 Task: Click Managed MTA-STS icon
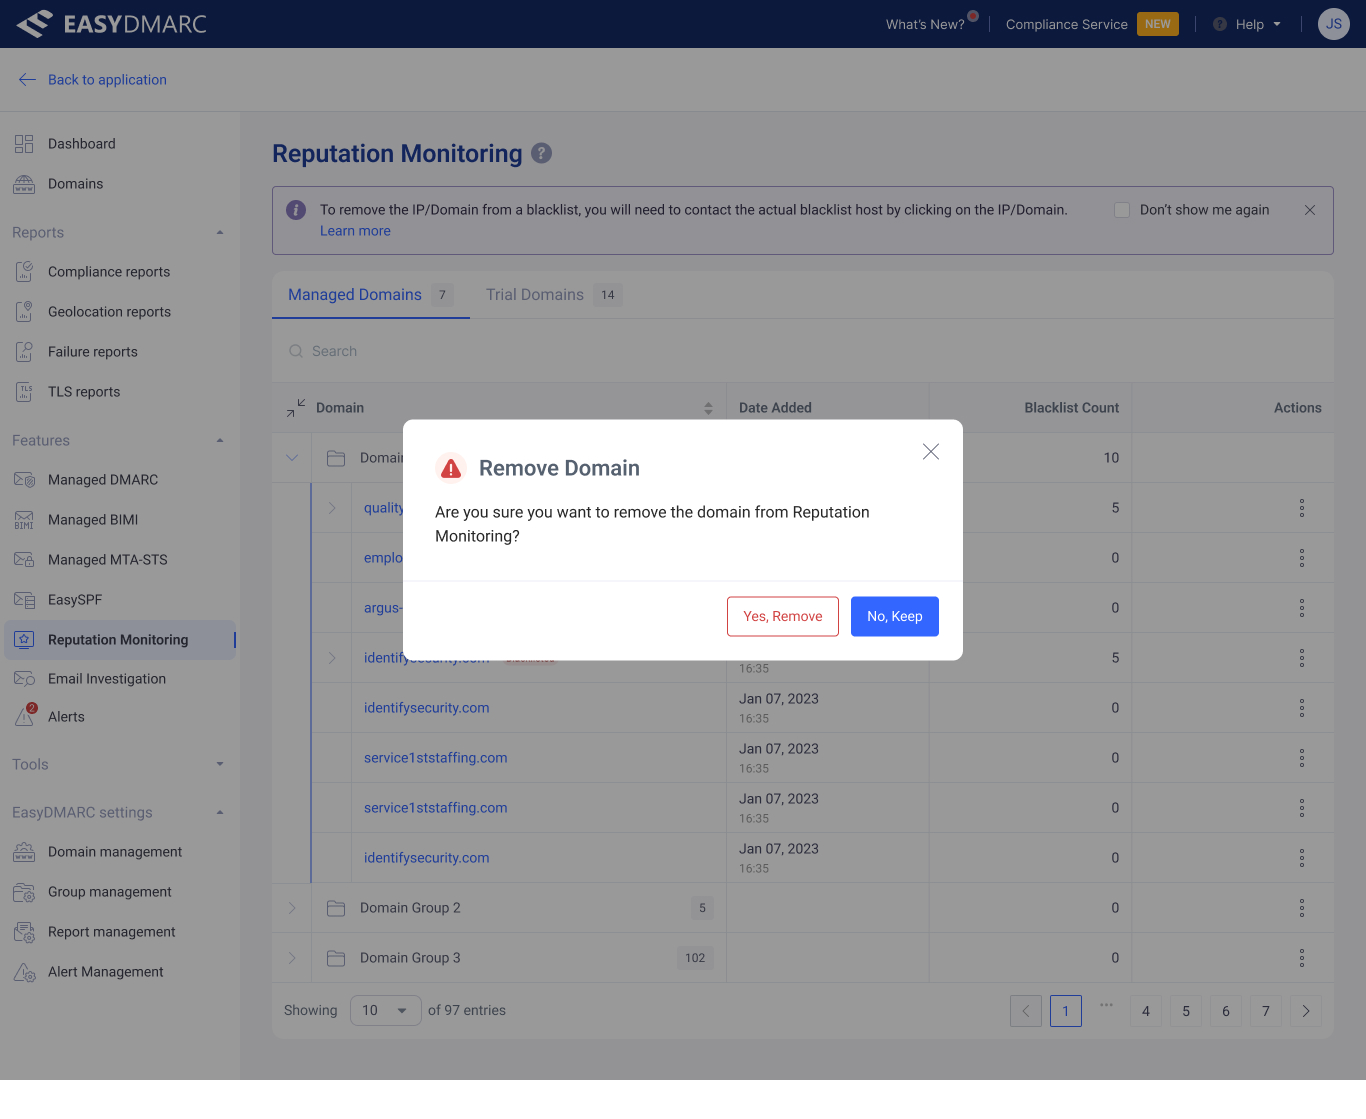(x=24, y=560)
